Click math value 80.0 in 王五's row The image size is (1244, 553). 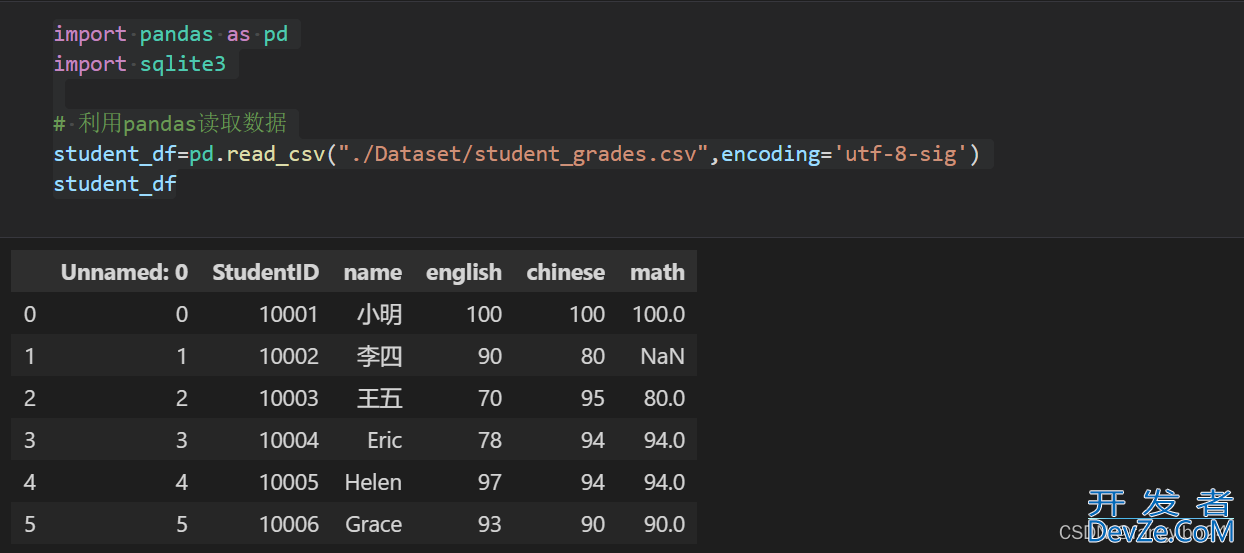(664, 398)
